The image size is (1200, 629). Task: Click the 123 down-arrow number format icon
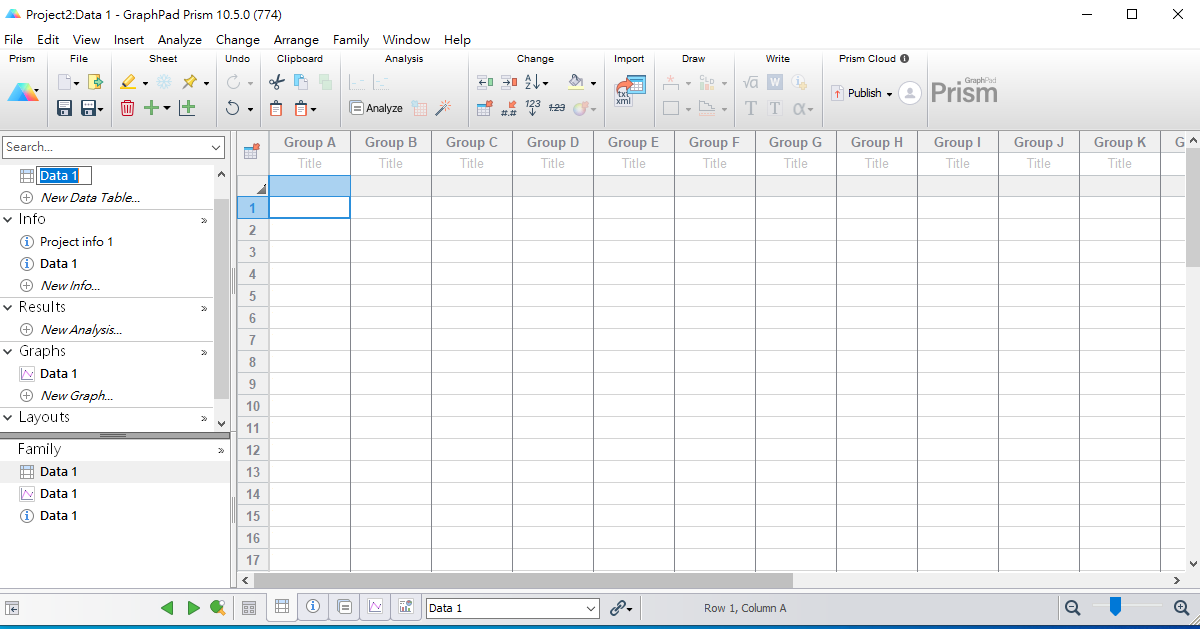pos(533,107)
